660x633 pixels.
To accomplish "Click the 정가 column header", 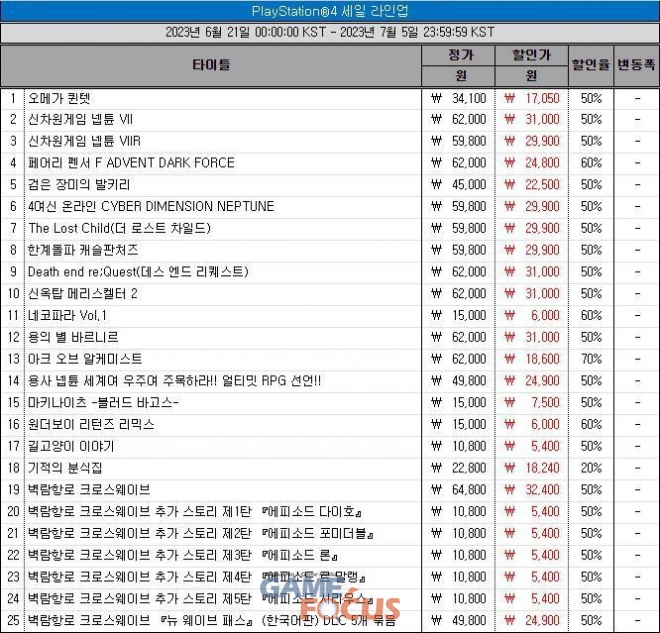I will coord(460,55).
